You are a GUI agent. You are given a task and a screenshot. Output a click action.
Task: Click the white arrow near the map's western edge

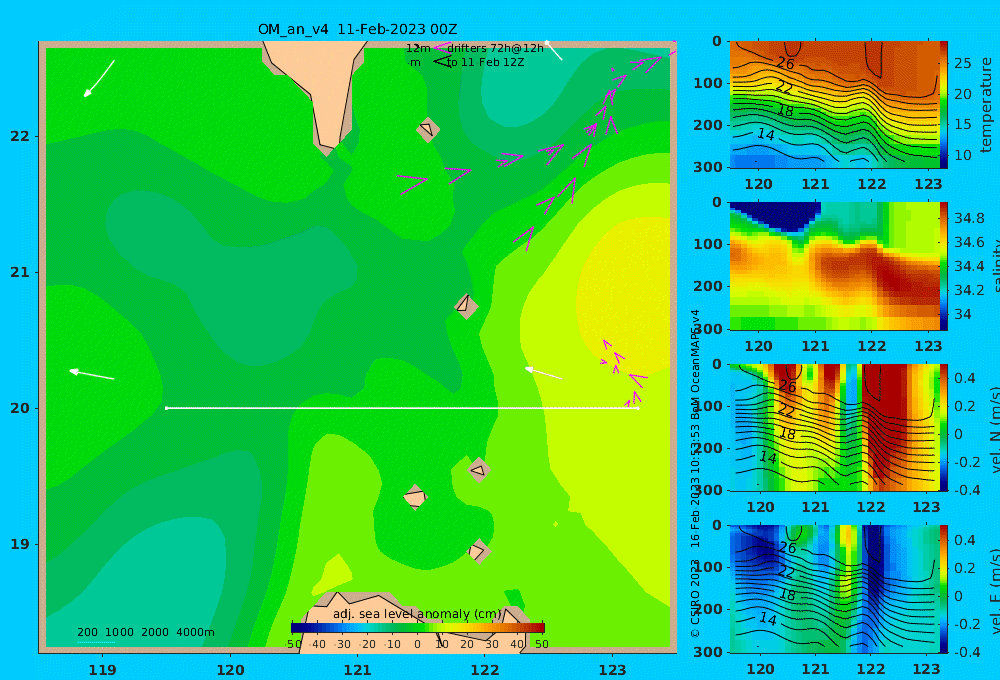tap(91, 374)
